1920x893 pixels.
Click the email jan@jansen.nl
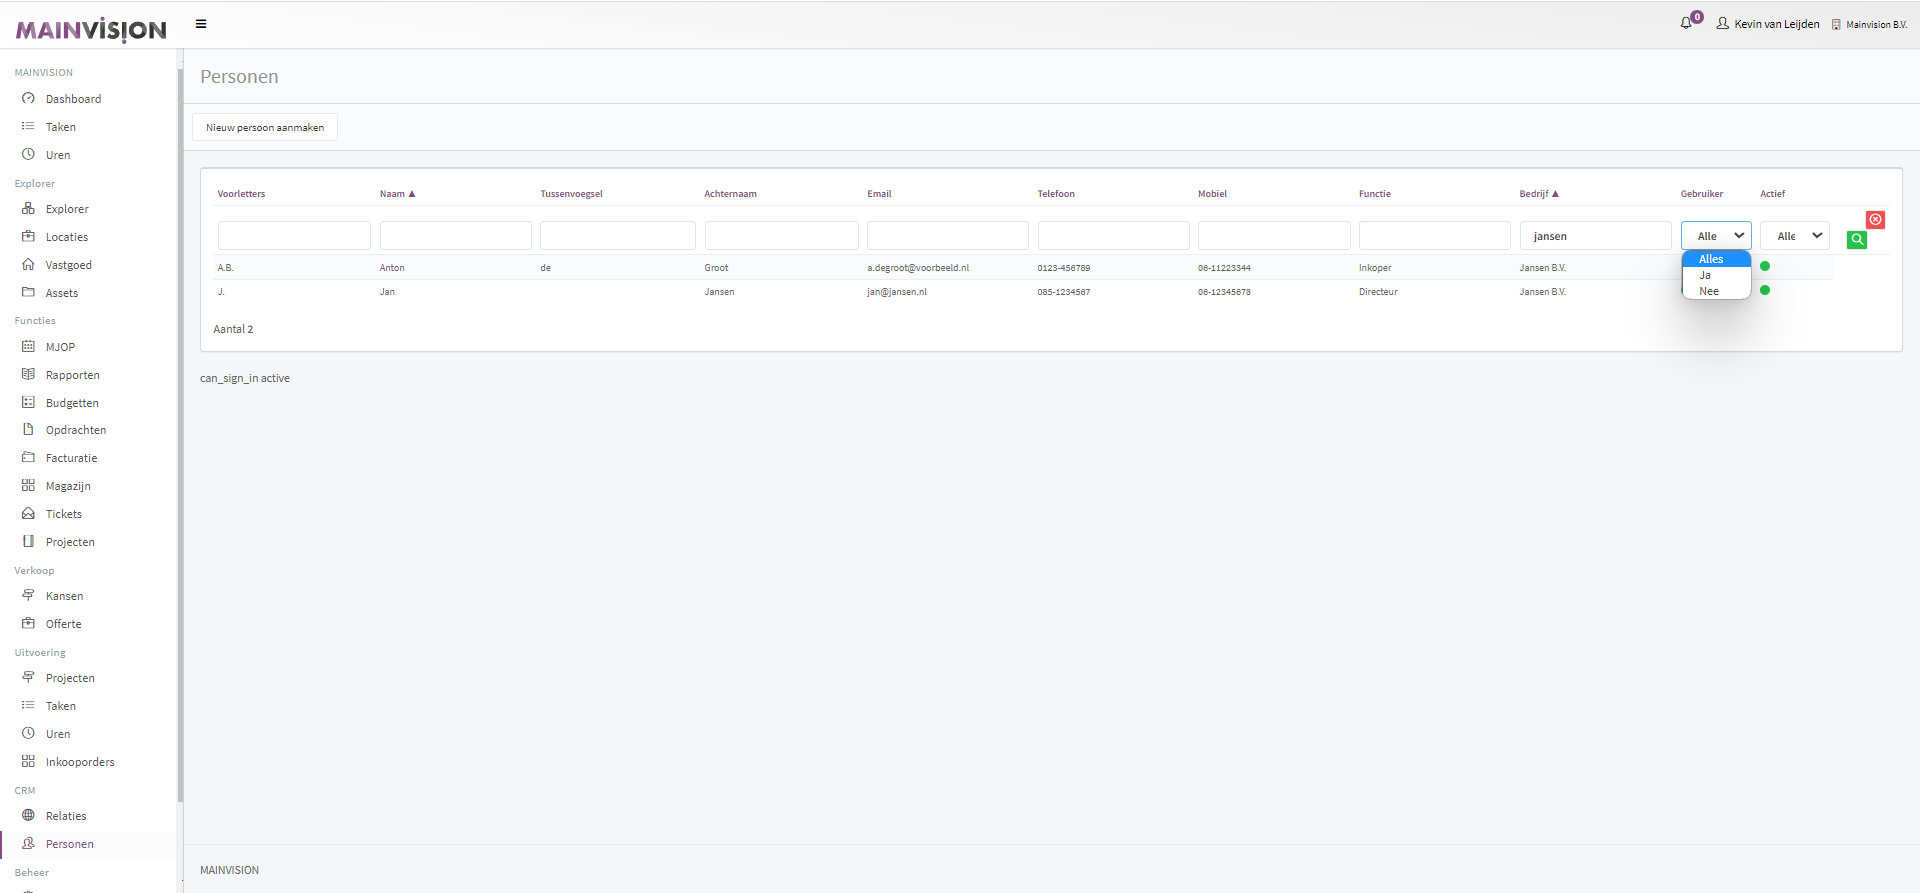897,292
